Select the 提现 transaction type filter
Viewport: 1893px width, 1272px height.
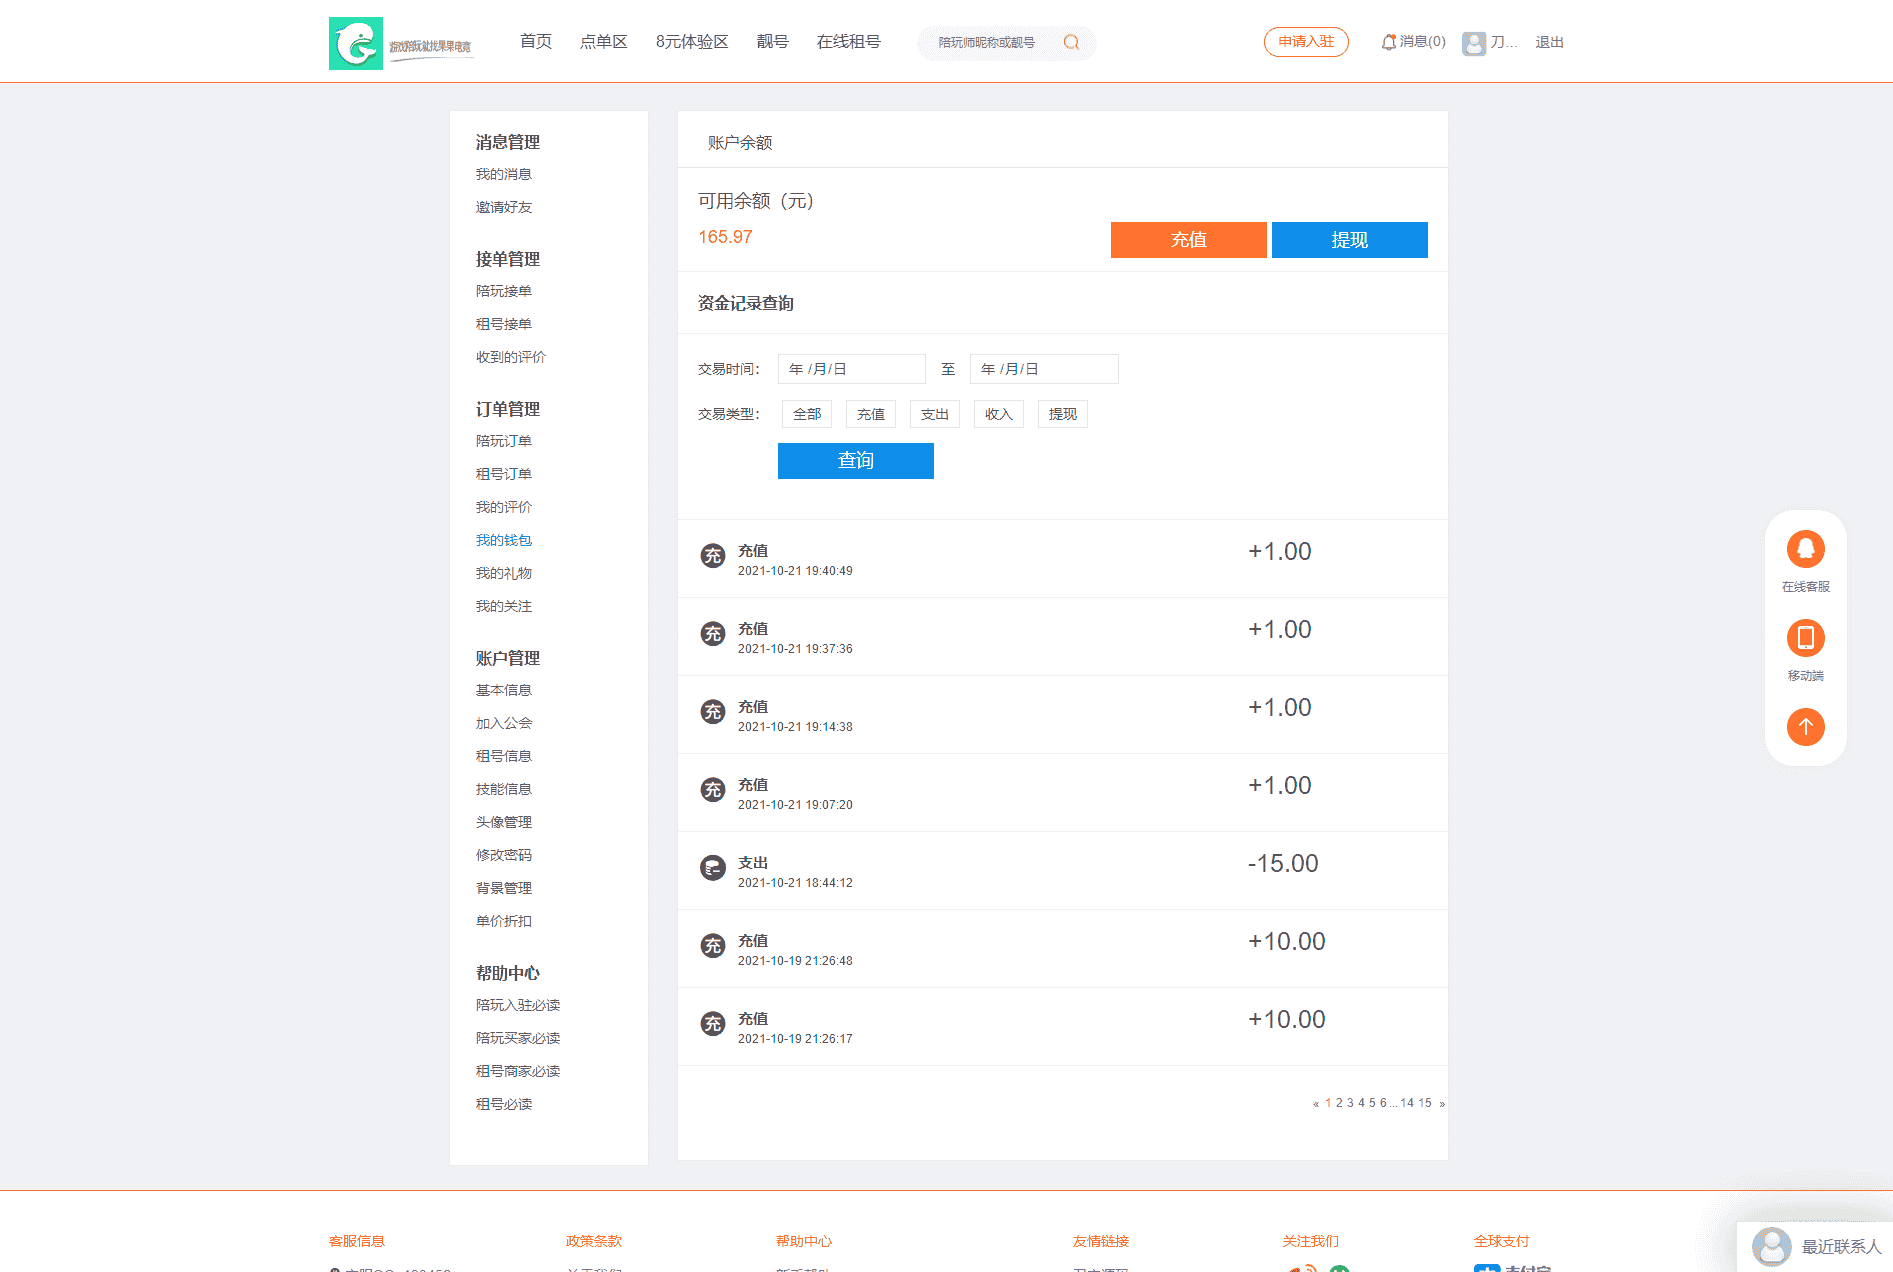(x=1062, y=414)
